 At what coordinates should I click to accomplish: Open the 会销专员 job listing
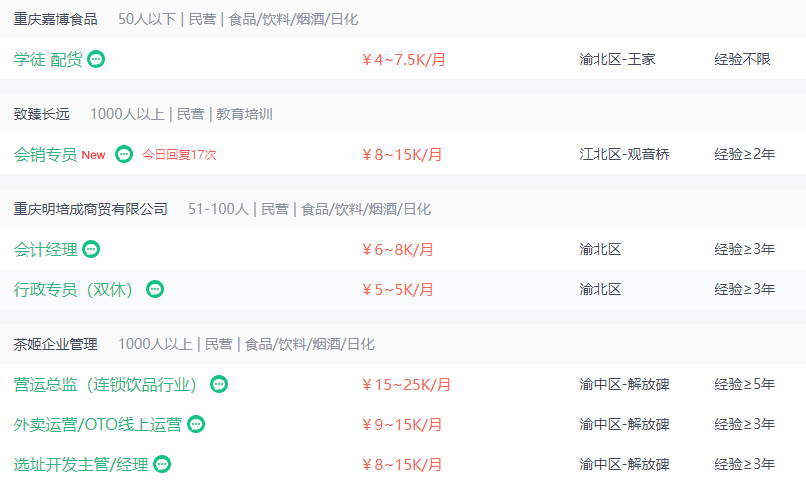coord(45,154)
